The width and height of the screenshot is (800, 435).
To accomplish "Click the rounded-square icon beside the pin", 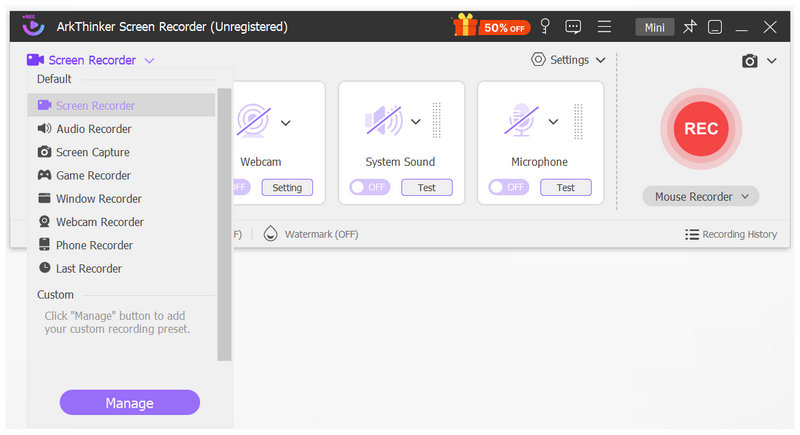I will click(715, 27).
